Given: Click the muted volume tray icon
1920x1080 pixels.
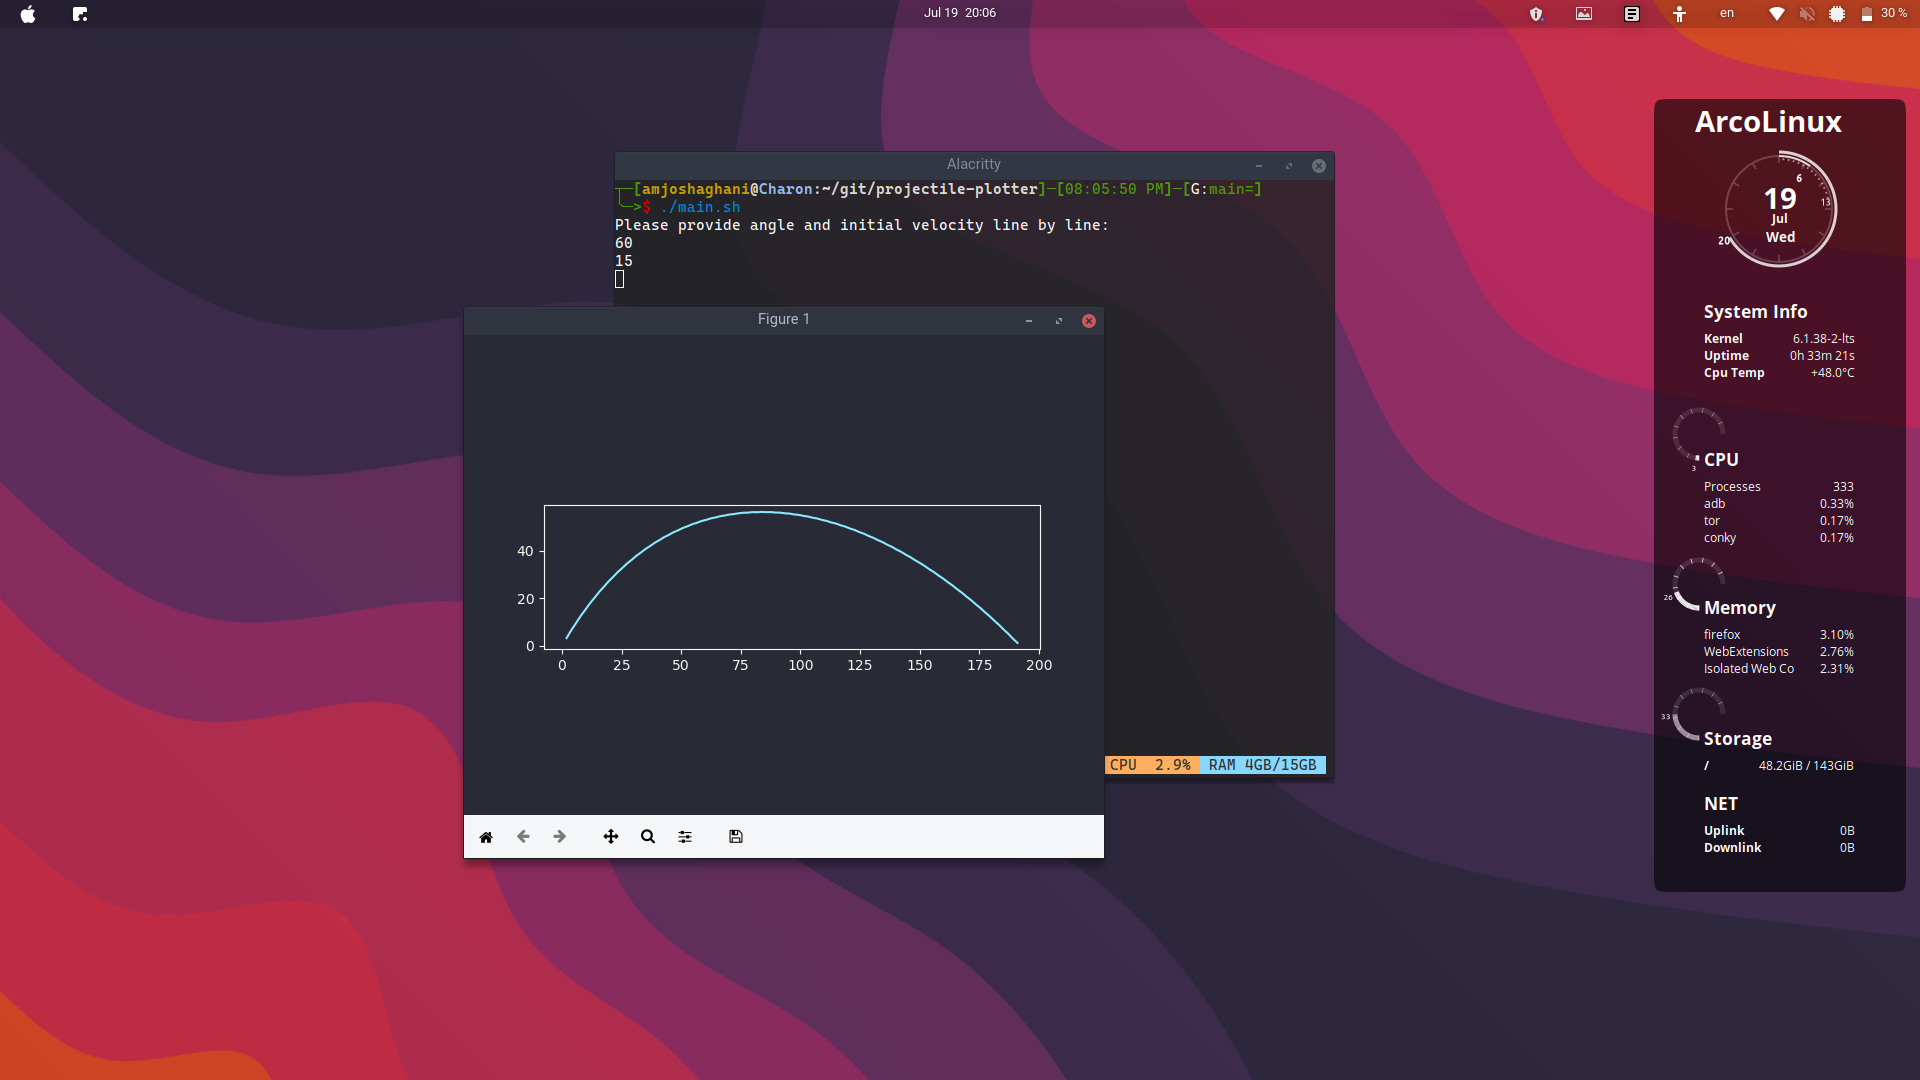Looking at the screenshot, I should click(1807, 14).
